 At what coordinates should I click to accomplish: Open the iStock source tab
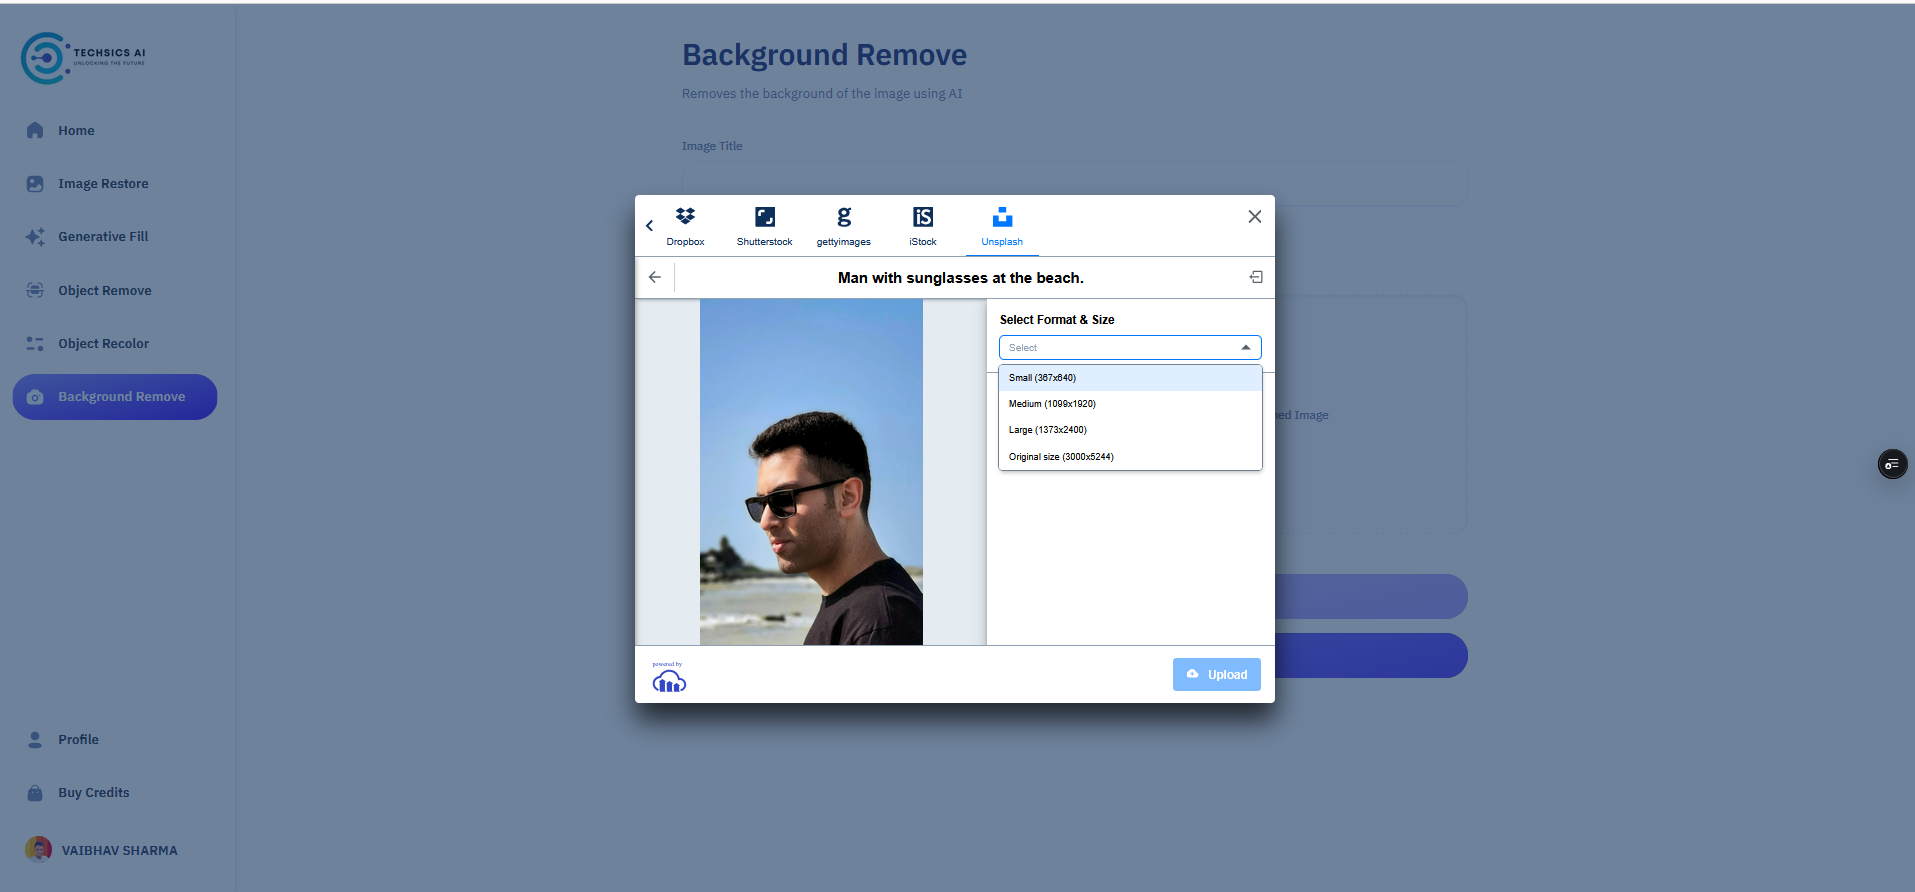[922, 227]
